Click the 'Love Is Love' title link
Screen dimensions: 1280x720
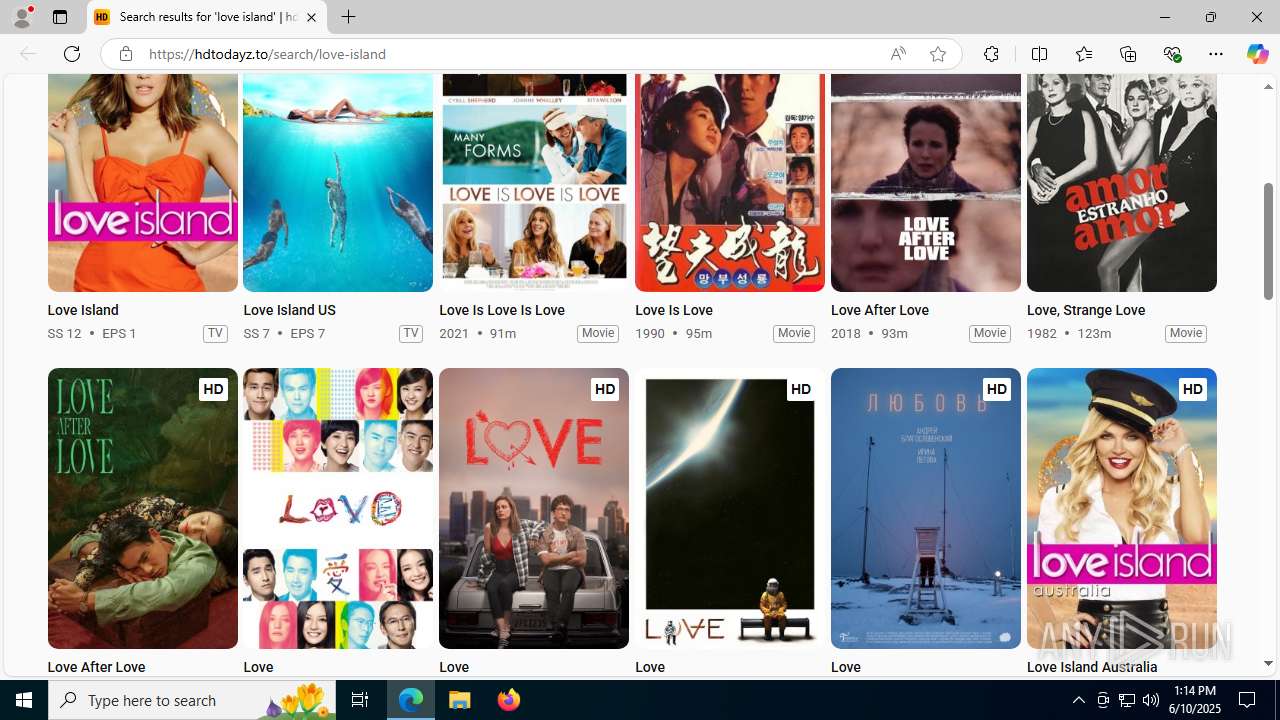point(674,310)
